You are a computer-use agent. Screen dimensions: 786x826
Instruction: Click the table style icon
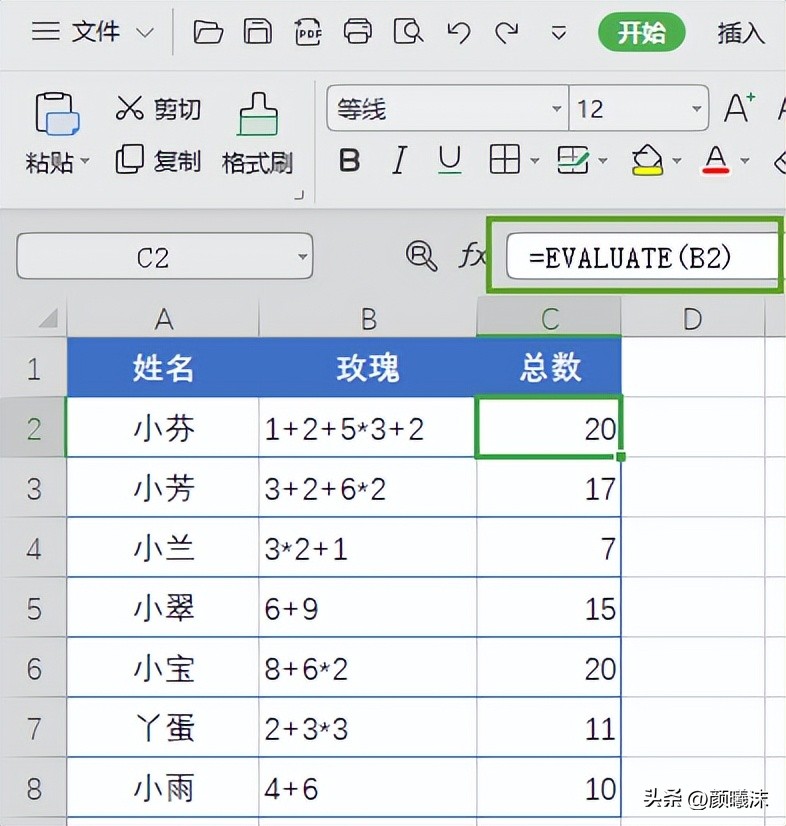tap(573, 160)
